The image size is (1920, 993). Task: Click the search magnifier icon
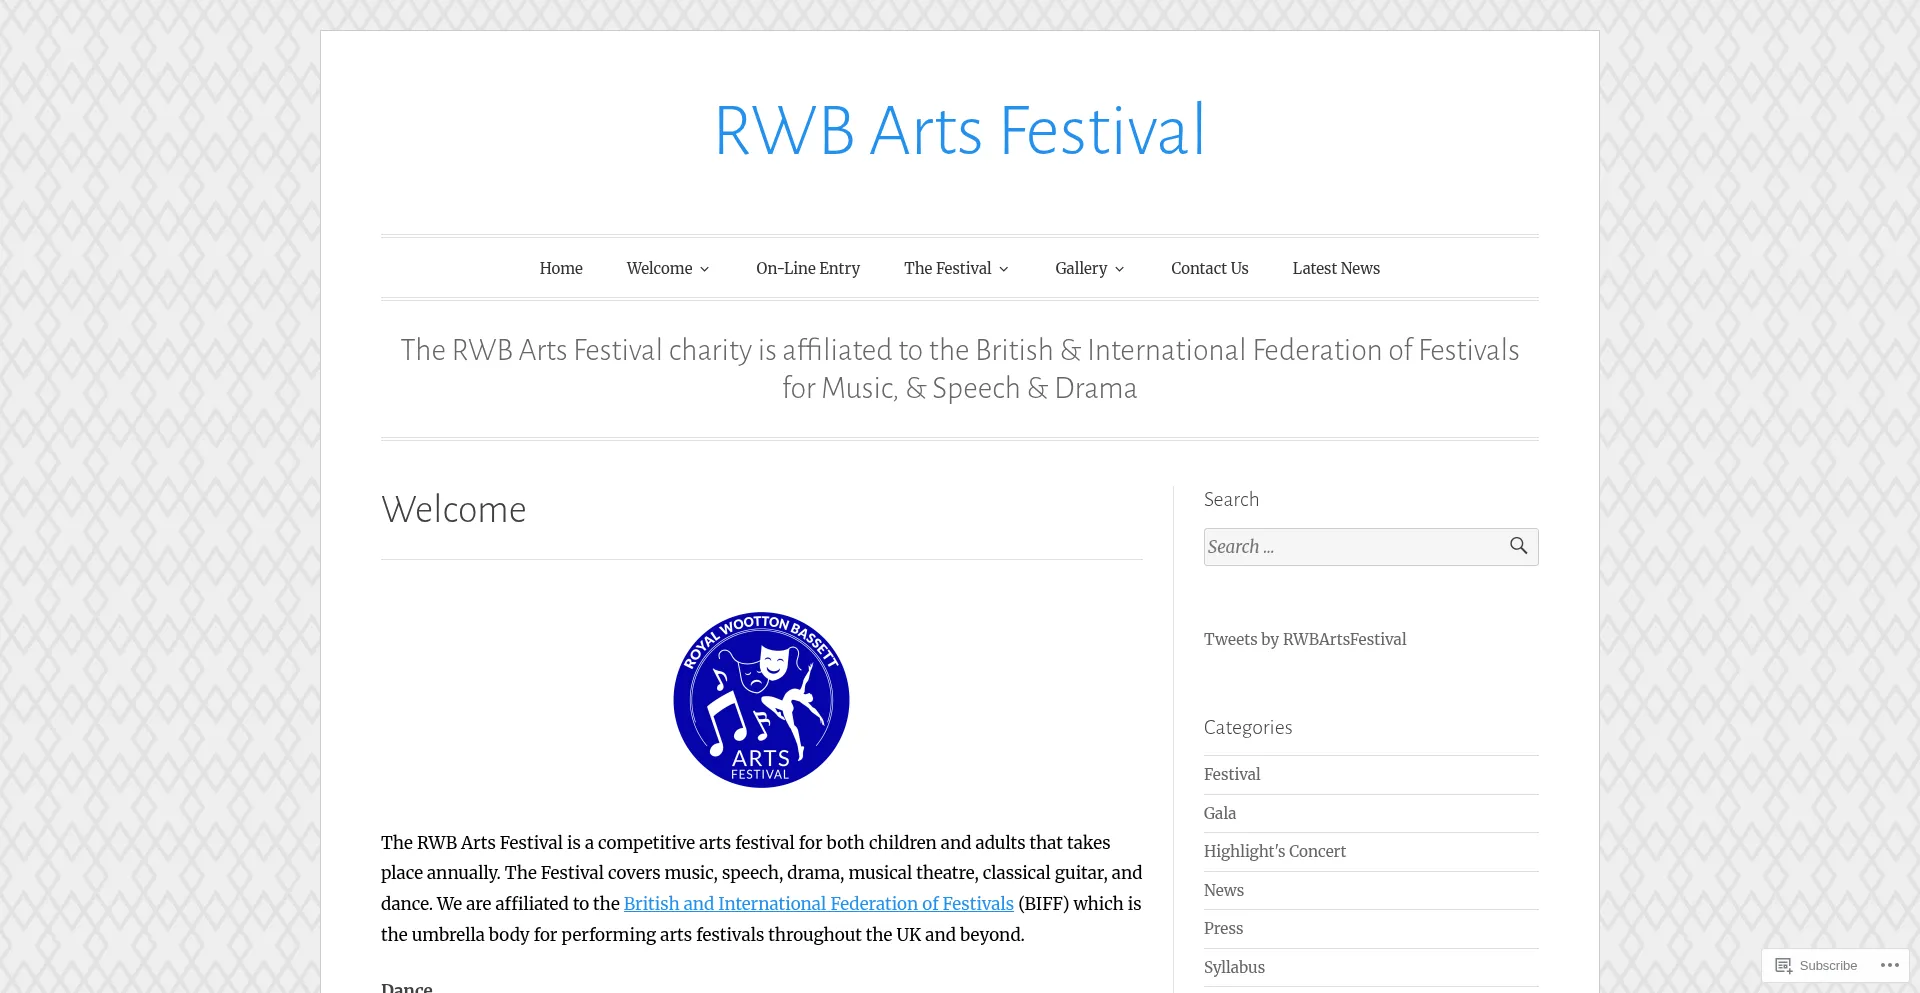click(1518, 546)
